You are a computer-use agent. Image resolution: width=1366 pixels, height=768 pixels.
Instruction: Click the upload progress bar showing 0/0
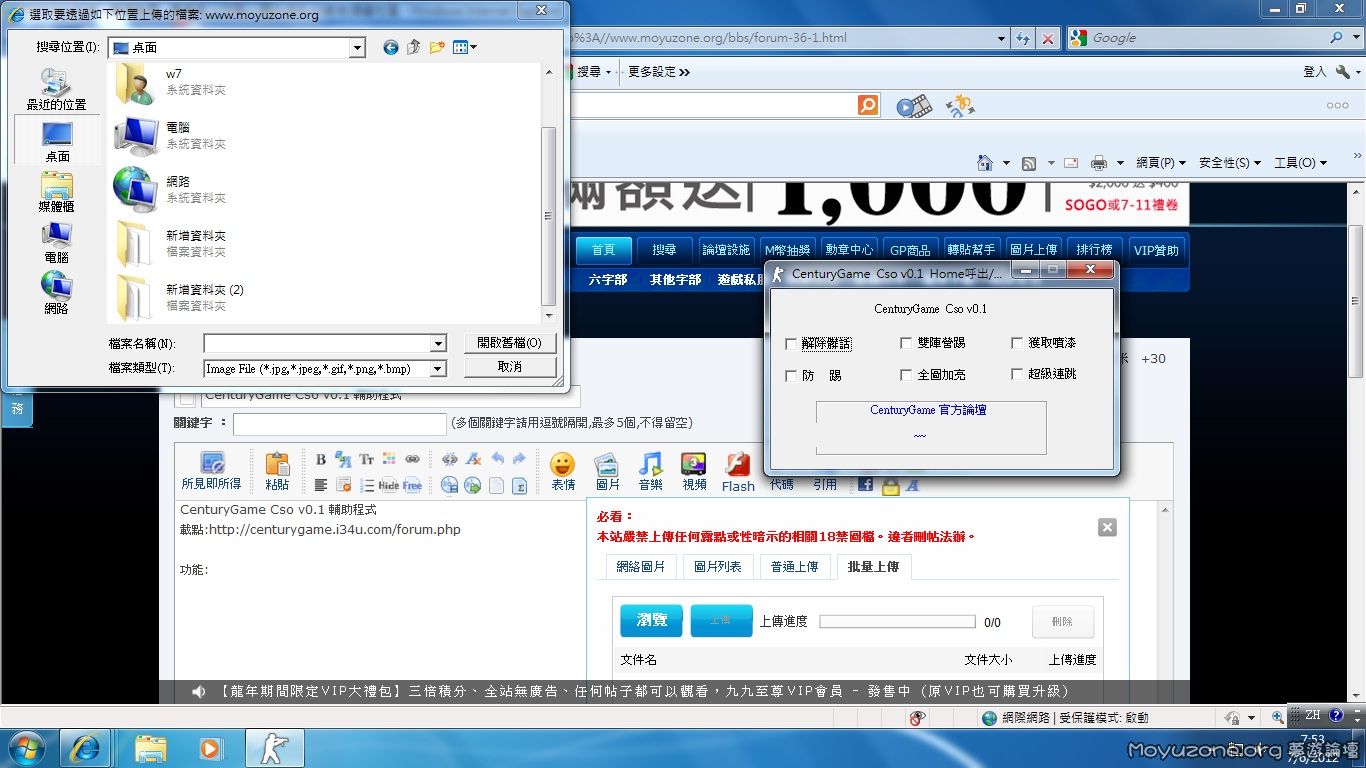pyautogui.click(x=897, y=621)
